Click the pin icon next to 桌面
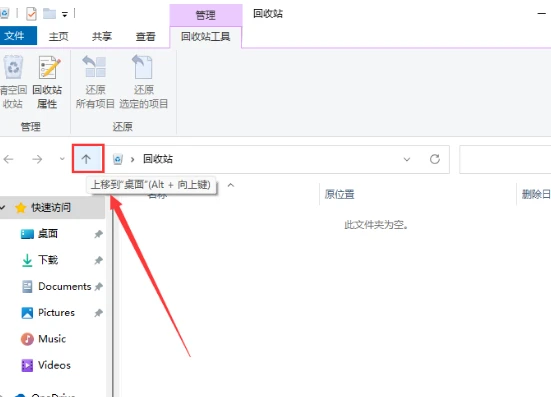 [99, 234]
